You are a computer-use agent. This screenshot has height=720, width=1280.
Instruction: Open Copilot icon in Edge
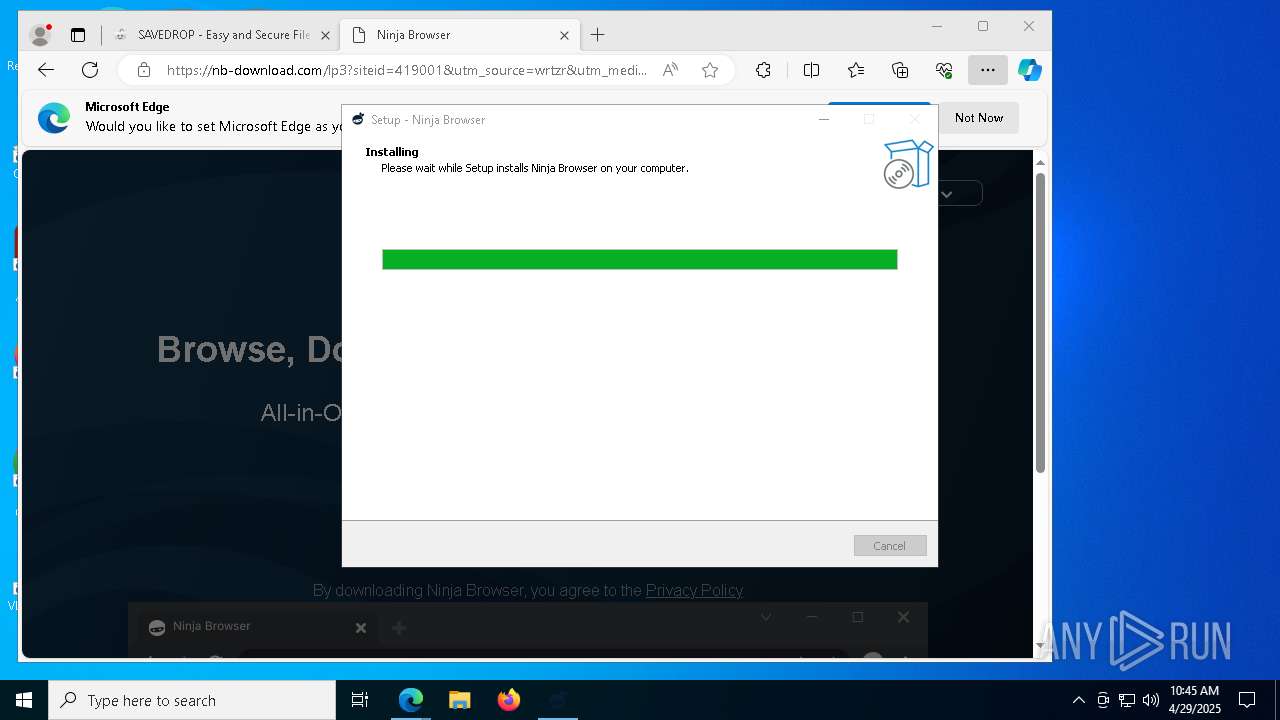(1030, 70)
